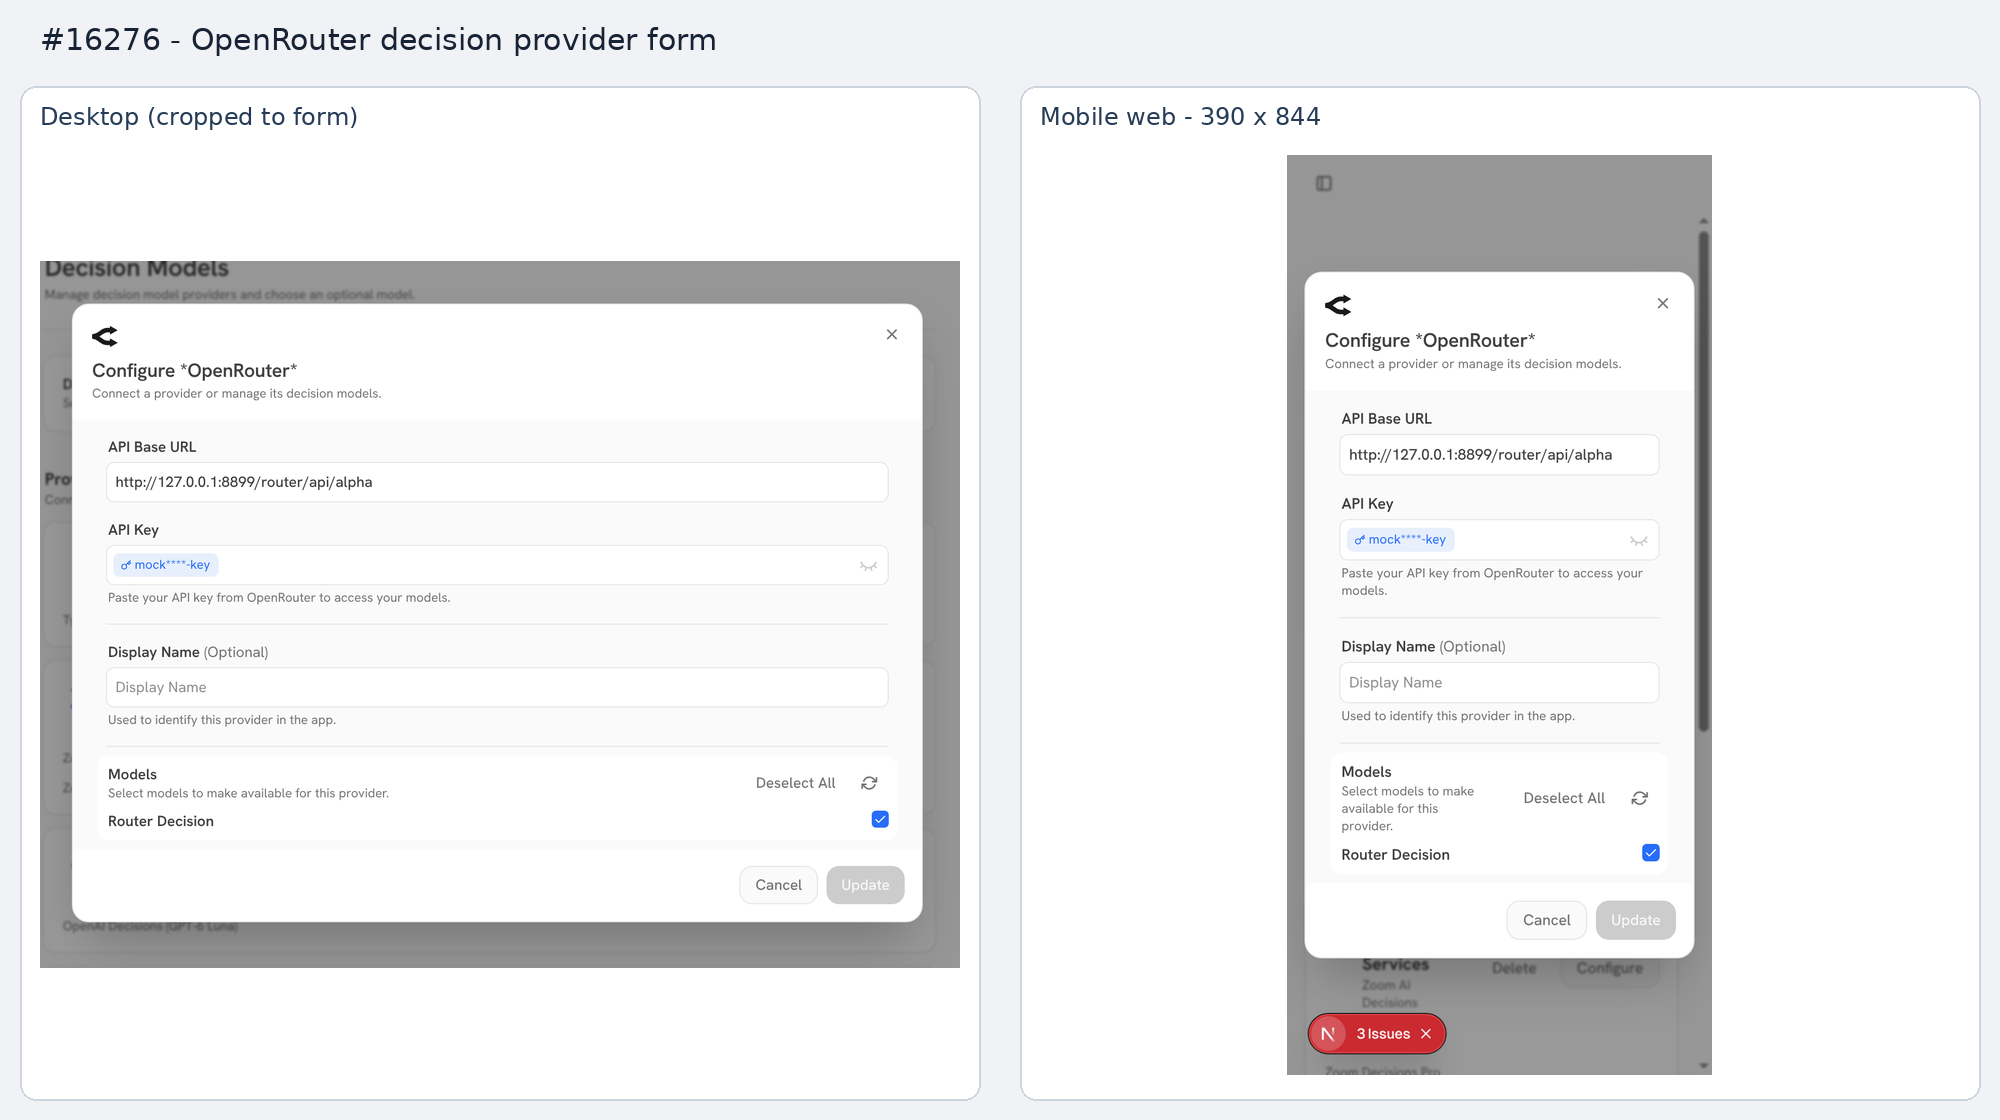Click the desktop 'Configure *OpenRouter*' heading

point(194,371)
